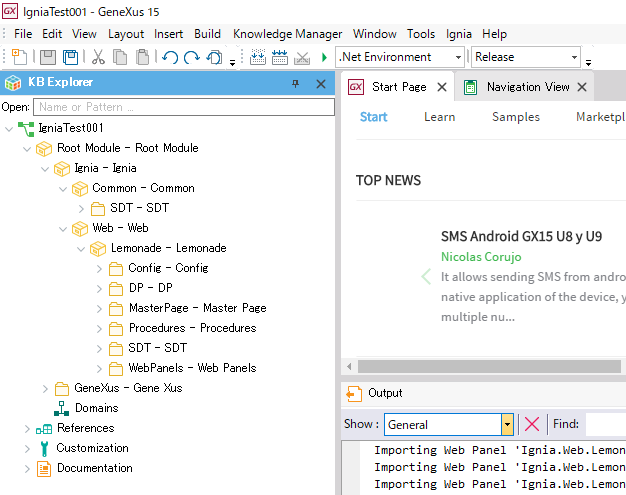The height and width of the screenshot is (495, 626).
Task: Pin the KB Explorer panel
Action: (295, 83)
